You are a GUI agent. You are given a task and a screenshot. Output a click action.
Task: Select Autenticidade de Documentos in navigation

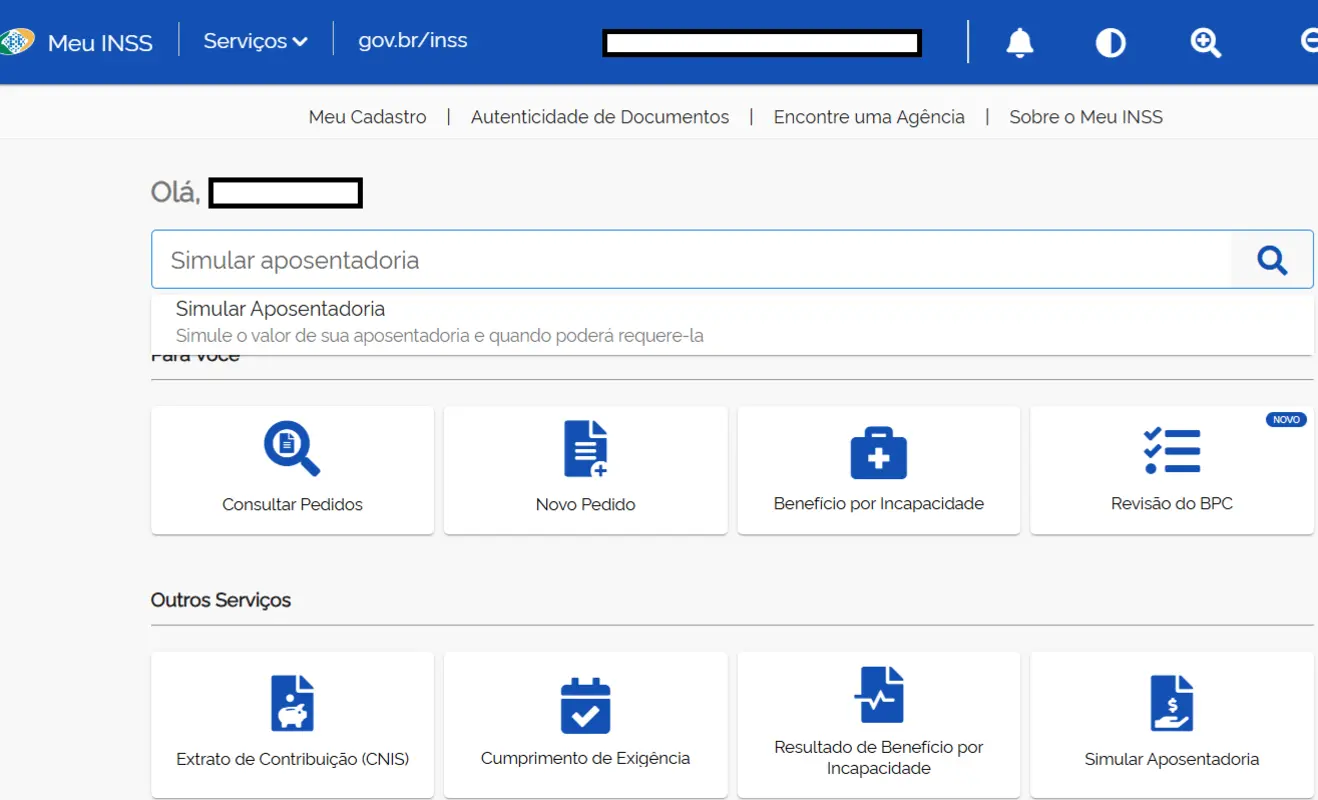point(599,116)
